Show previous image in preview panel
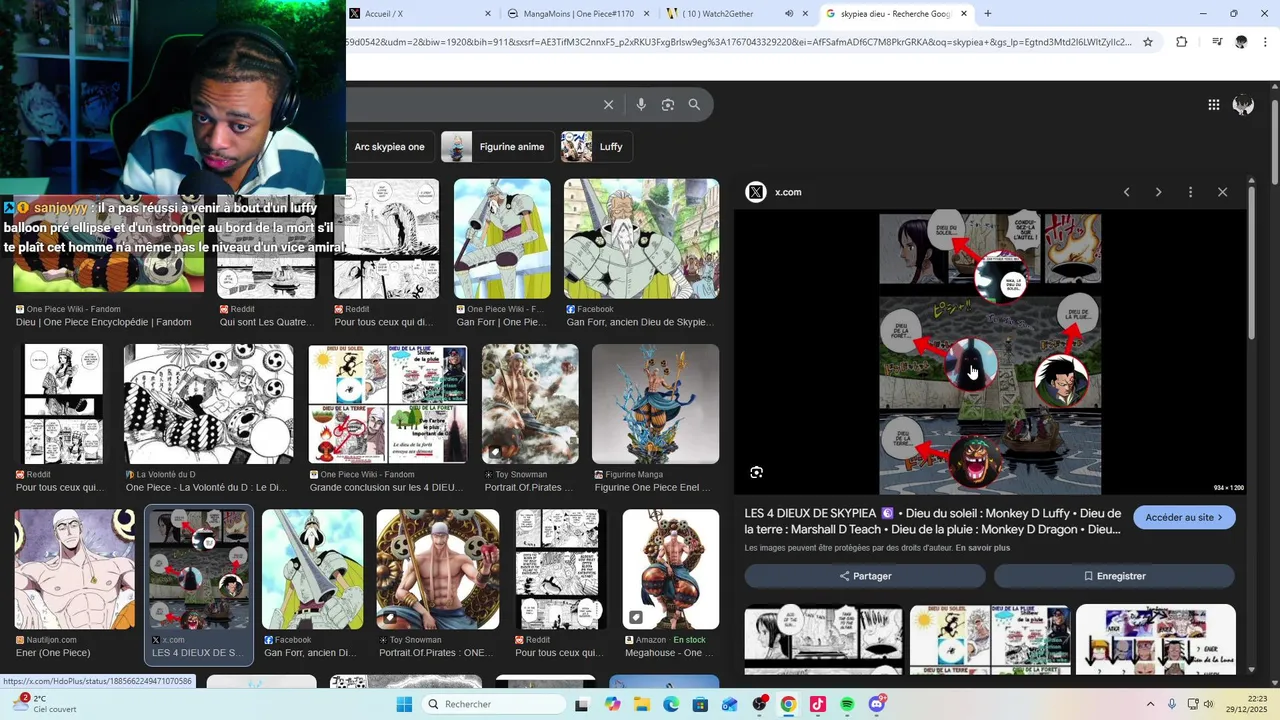Image resolution: width=1280 pixels, height=720 pixels. click(1126, 192)
